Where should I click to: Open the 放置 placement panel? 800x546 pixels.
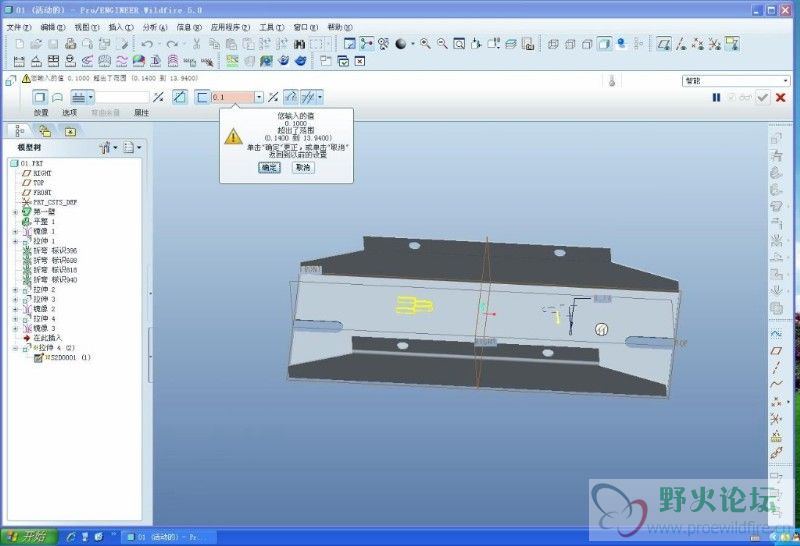(41, 112)
